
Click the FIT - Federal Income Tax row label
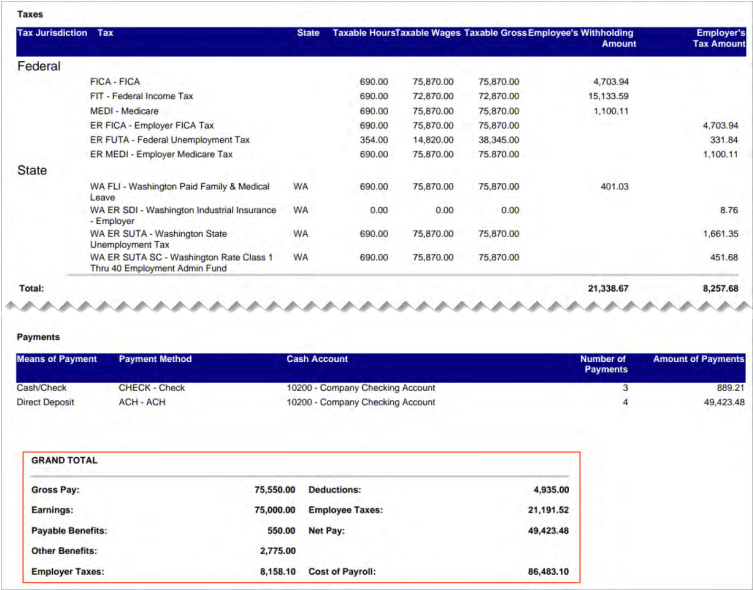(141, 96)
